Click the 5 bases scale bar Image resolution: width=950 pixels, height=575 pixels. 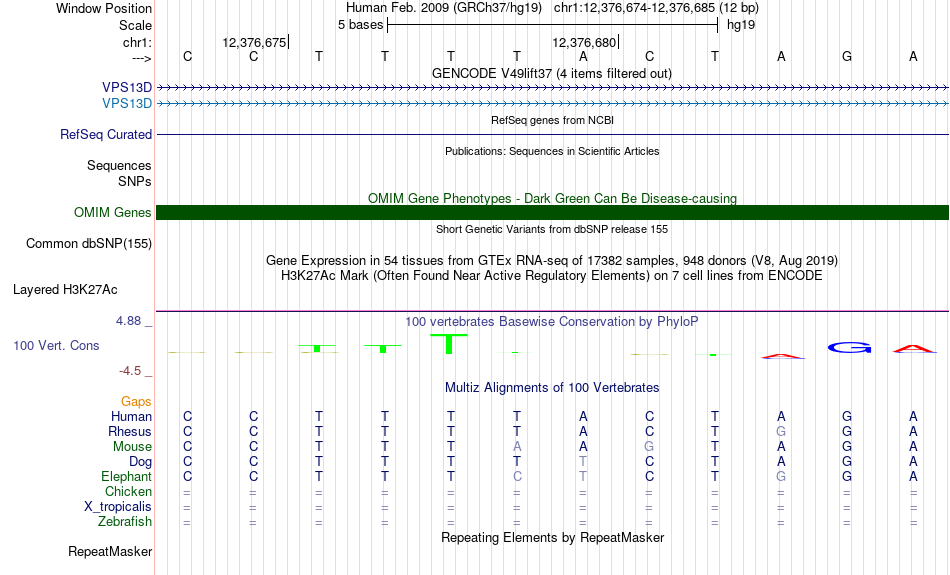(x=553, y=25)
